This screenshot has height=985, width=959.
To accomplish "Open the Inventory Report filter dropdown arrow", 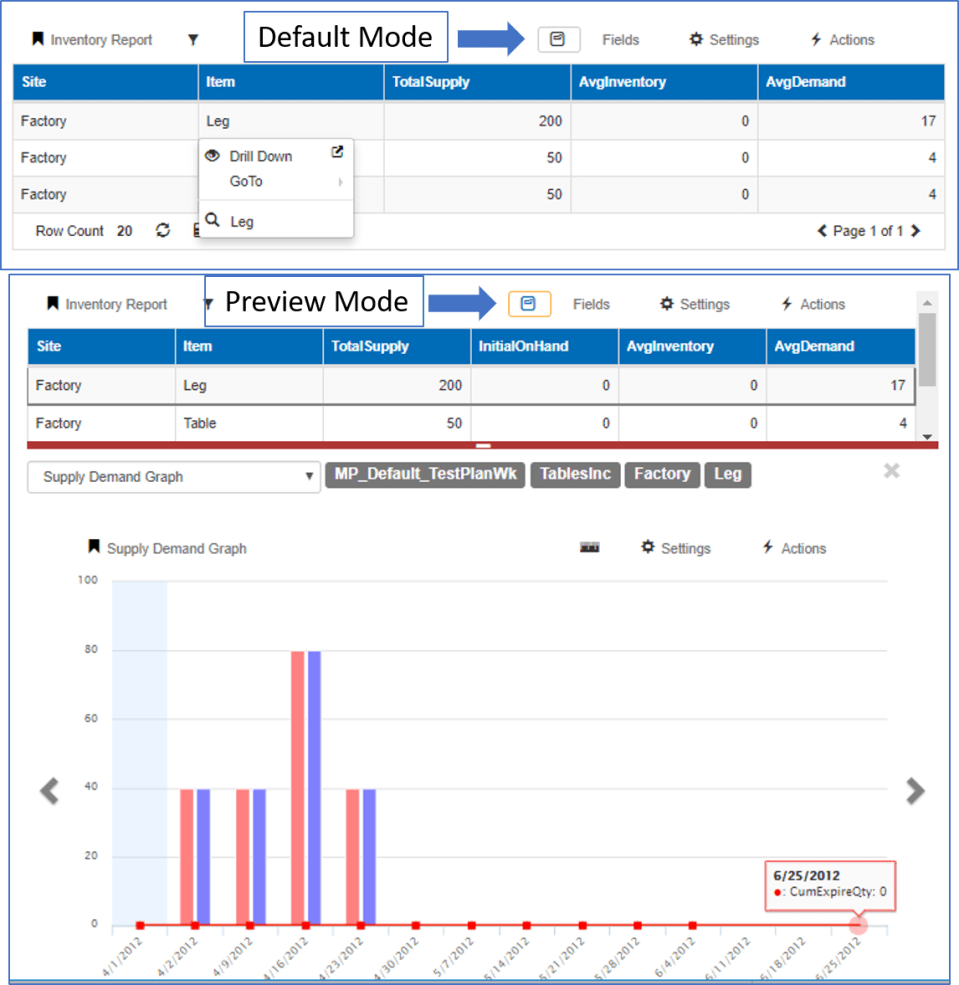I will [194, 40].
